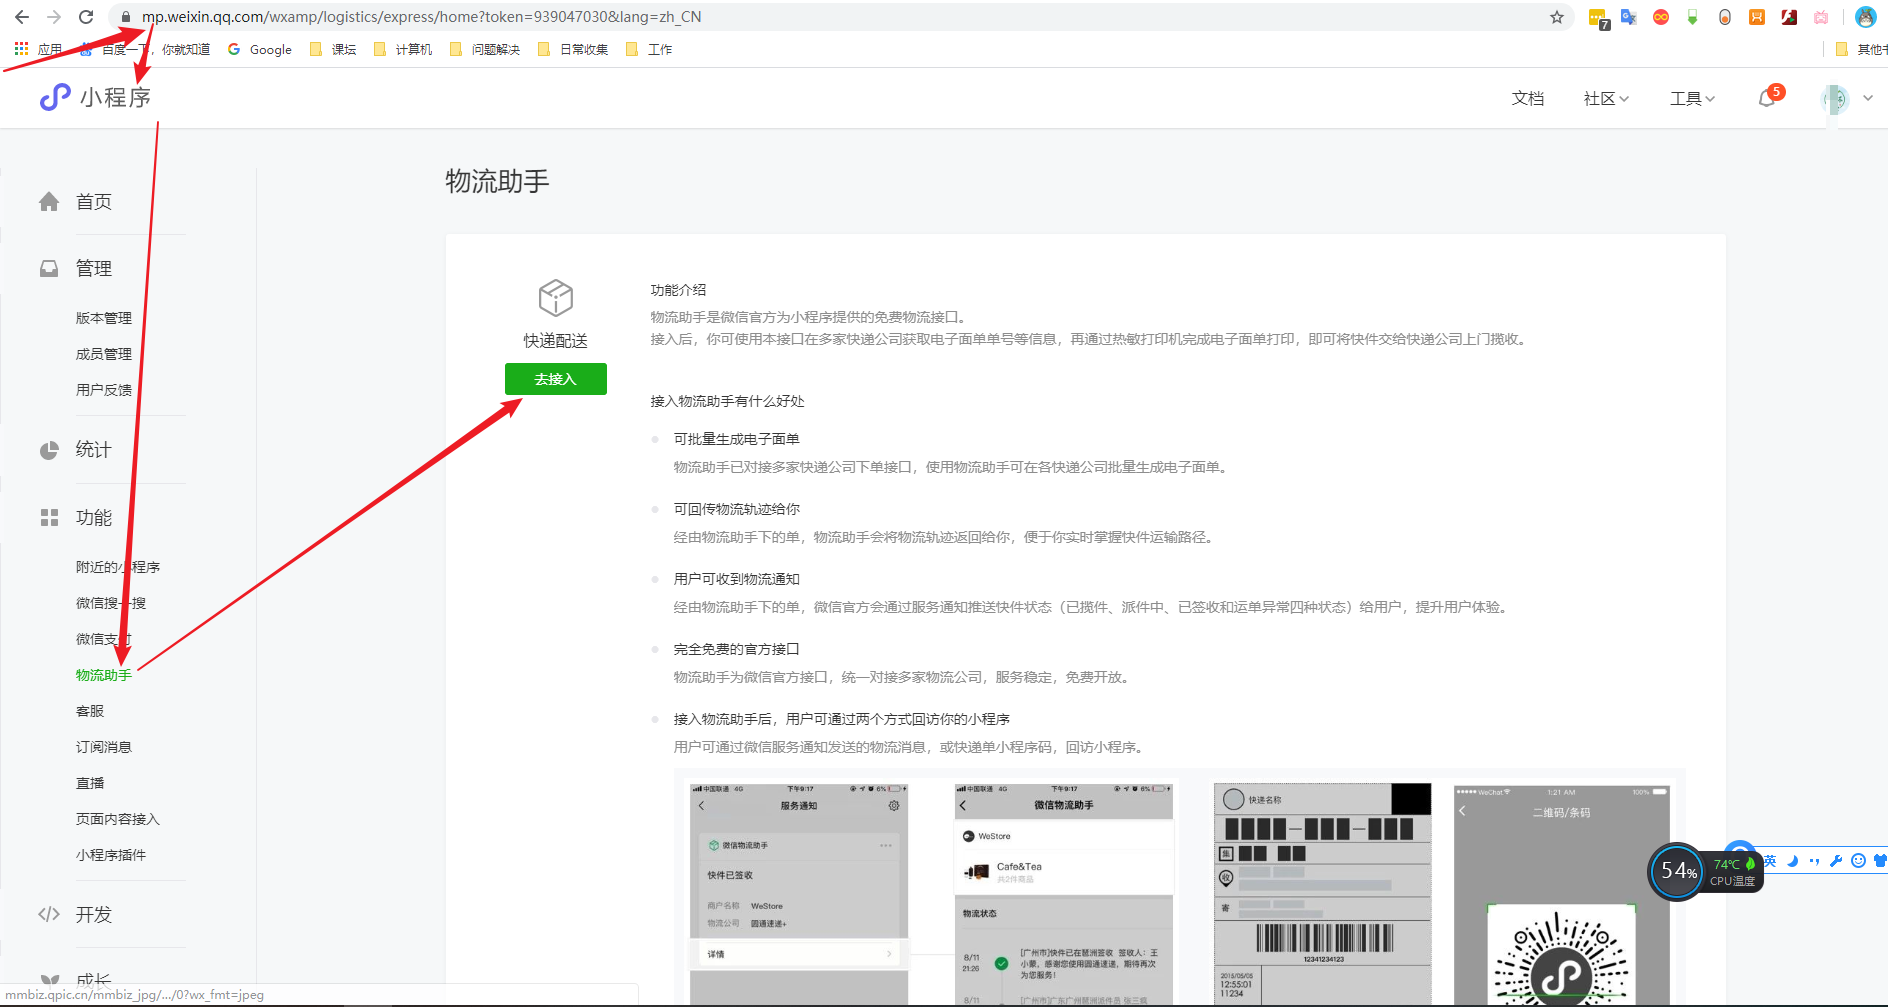Click the wrench icon in input toolbar

1836,861
